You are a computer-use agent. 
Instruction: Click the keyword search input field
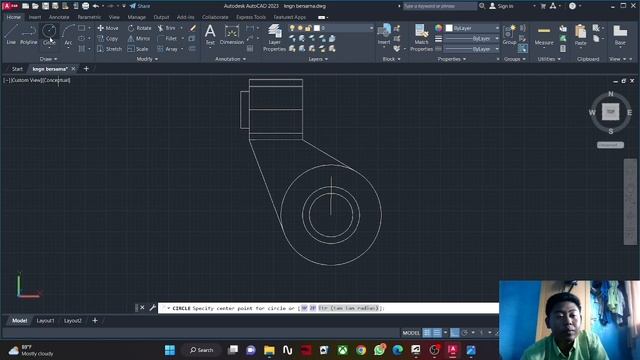click(x=440, y=6)
